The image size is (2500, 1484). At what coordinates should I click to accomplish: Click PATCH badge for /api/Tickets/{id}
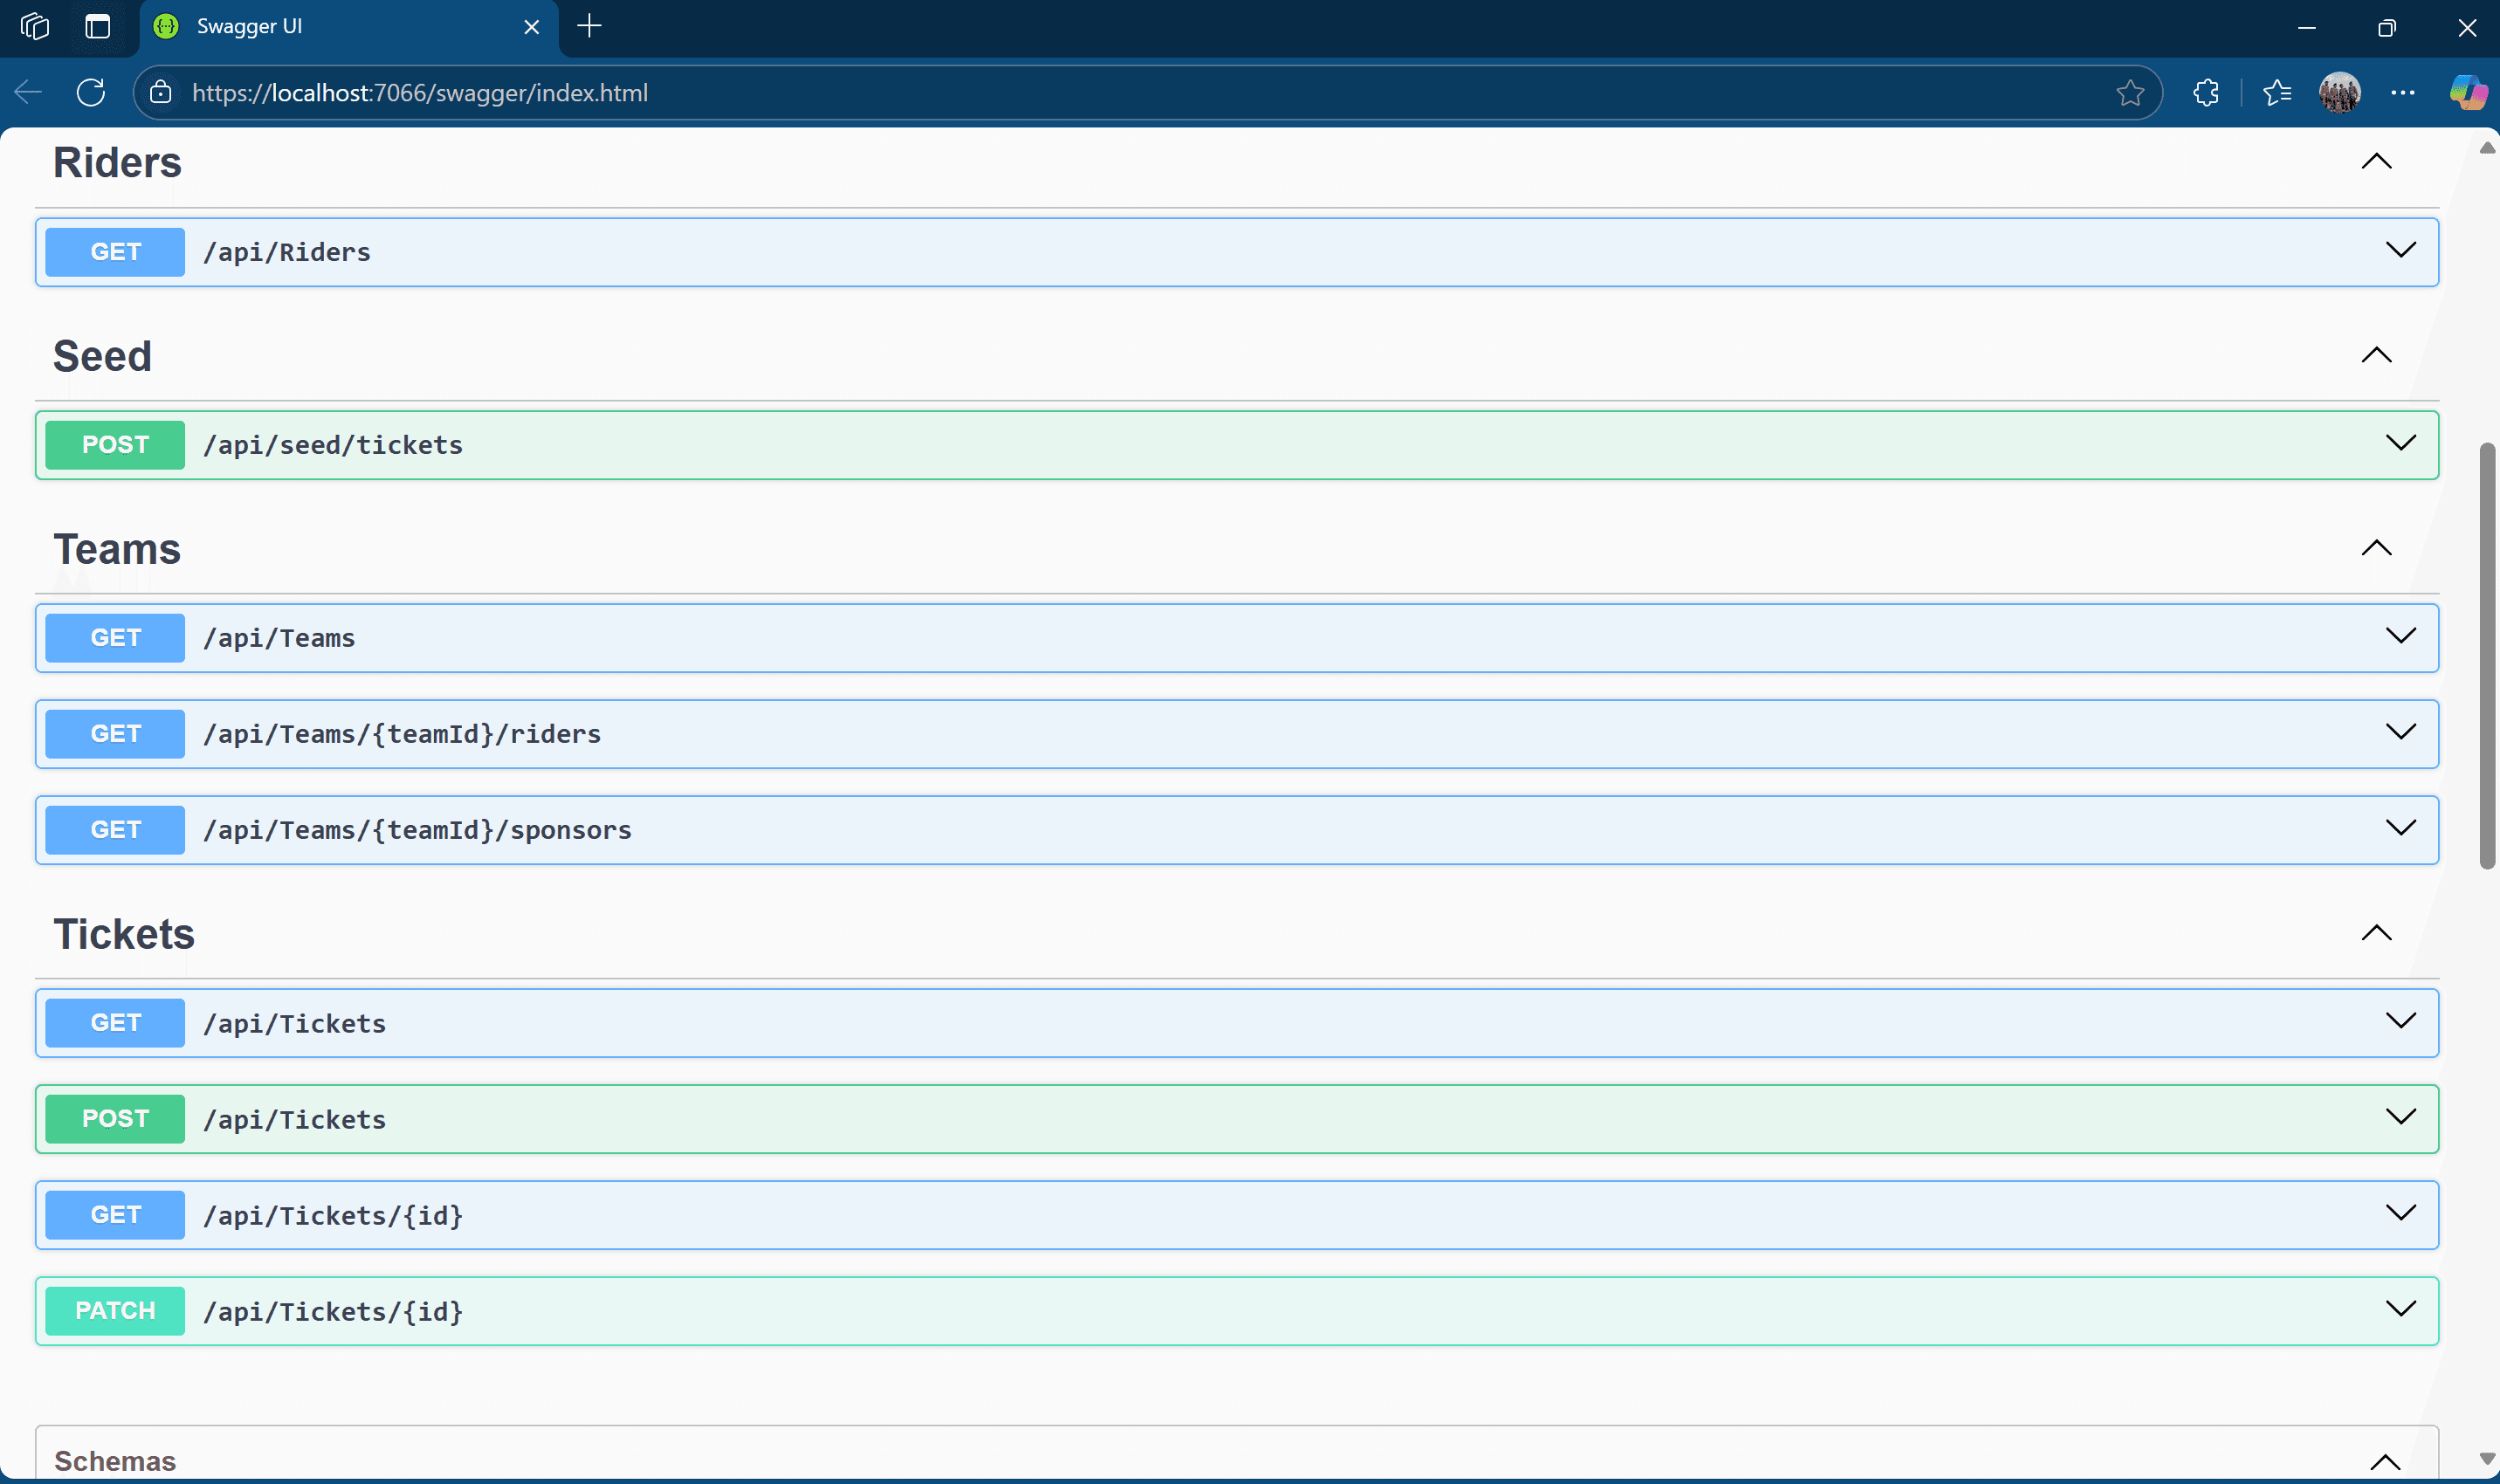(115, 1311)
